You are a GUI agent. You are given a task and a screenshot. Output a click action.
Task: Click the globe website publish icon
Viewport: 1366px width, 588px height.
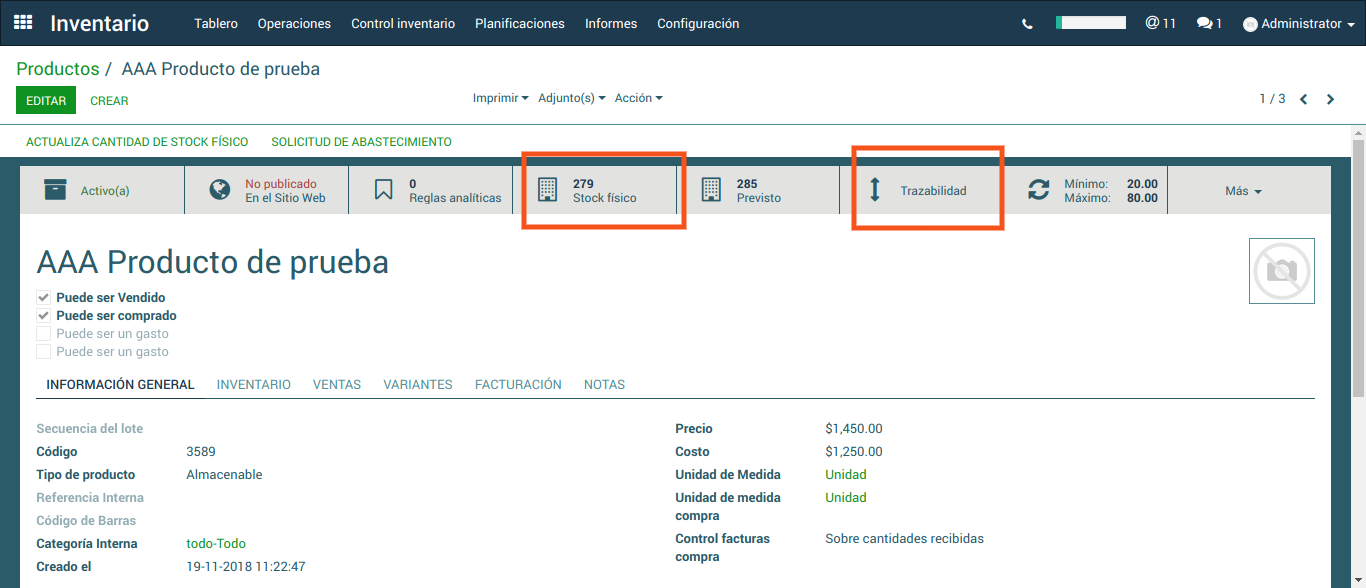click(x=220, y=190)
